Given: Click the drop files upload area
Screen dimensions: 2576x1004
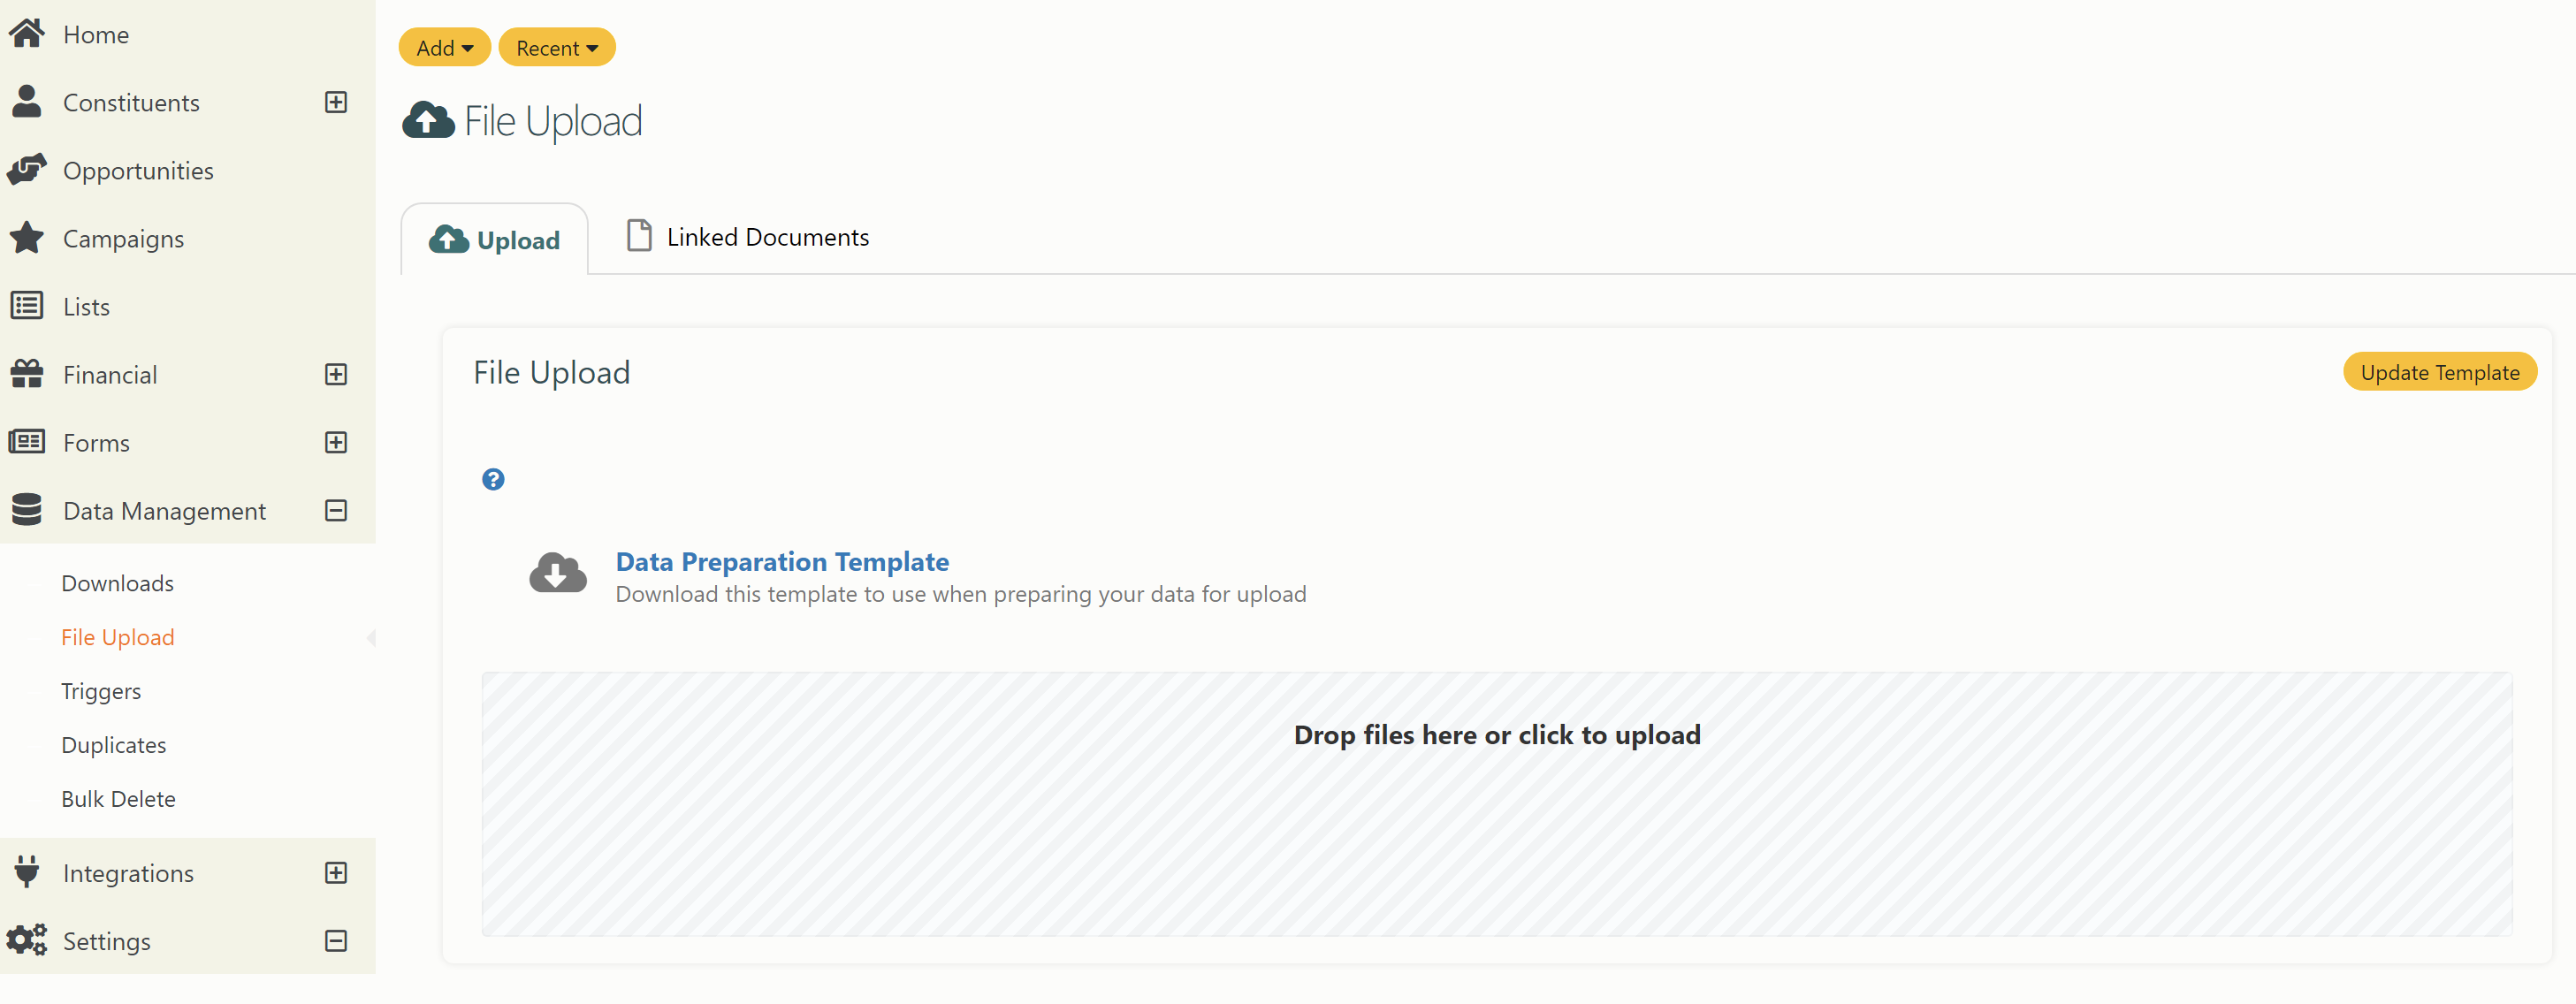Looking at the screenshot, I should 1497,805.
